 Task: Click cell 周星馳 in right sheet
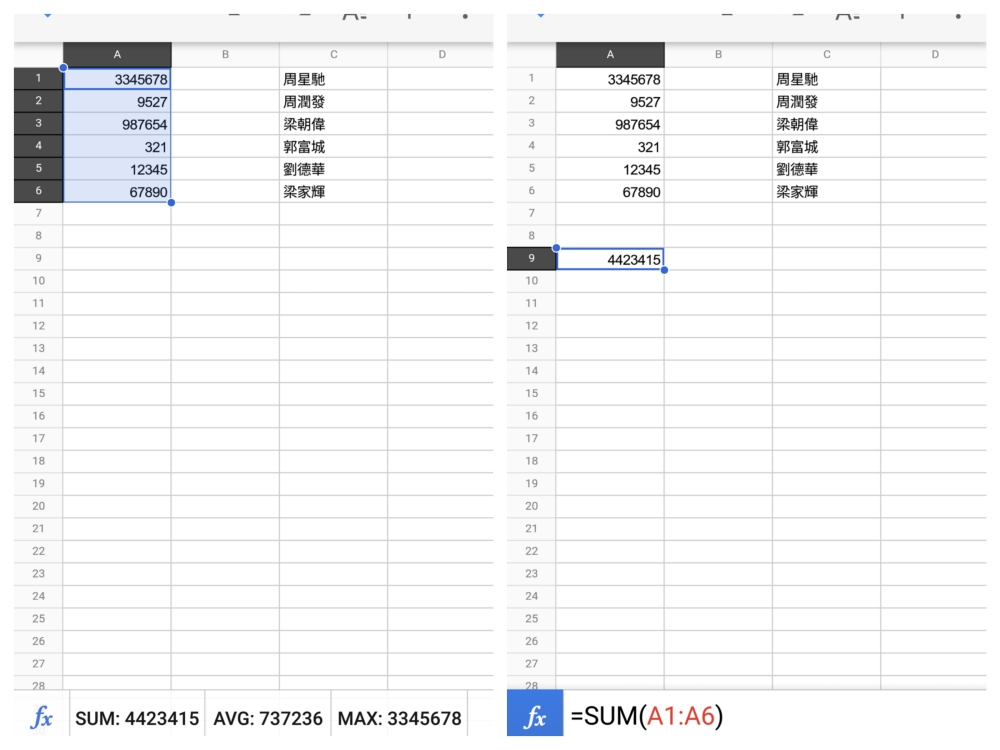[827, 79]
